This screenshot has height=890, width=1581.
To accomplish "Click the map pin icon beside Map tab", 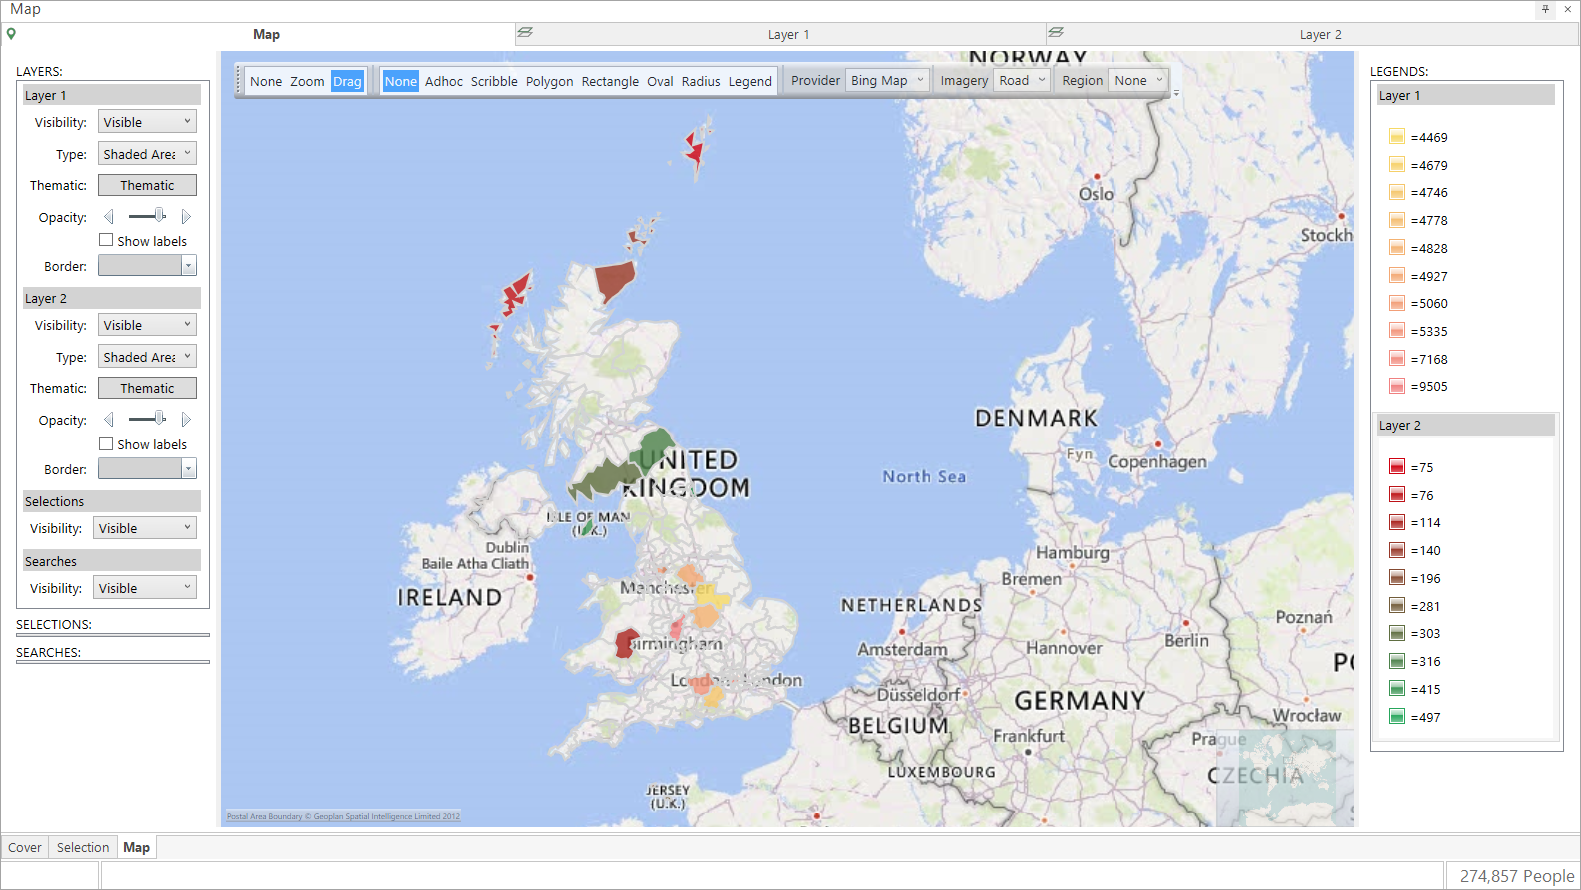I will (11, 34).
